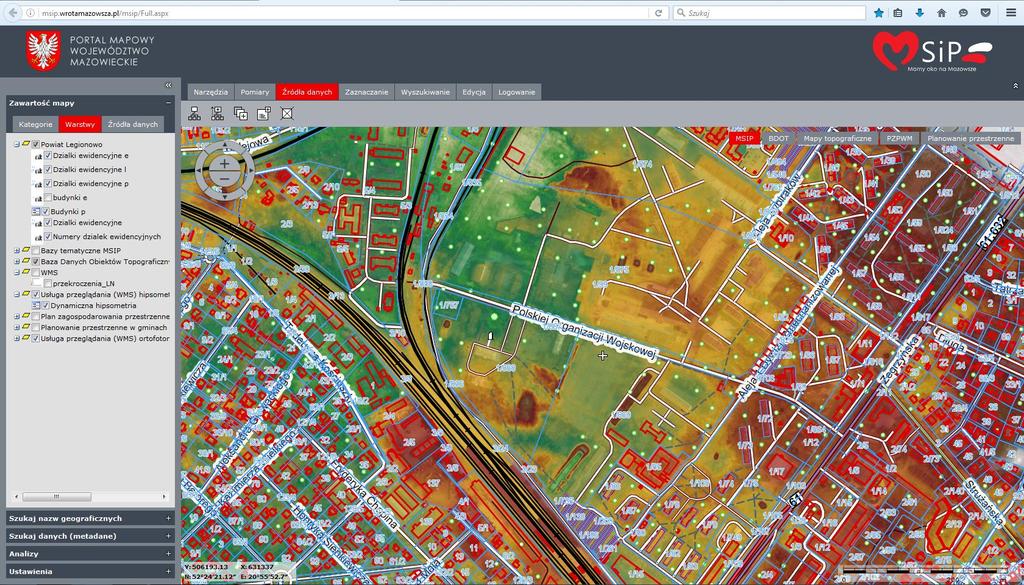This screenshot has width=1024, height=585.
Task: Pan the map east with right arrow
Action: [x=249, y=171]
